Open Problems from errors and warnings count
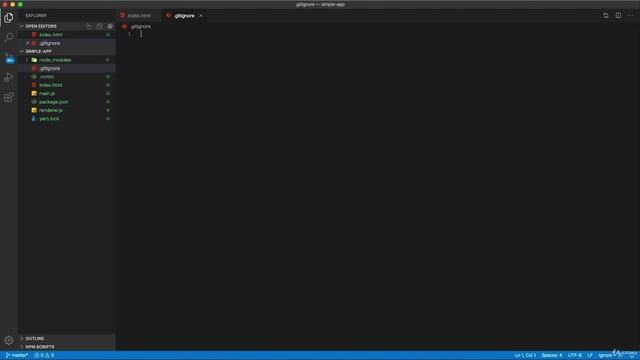Screen dimensions: 640x360 point(44,356)
